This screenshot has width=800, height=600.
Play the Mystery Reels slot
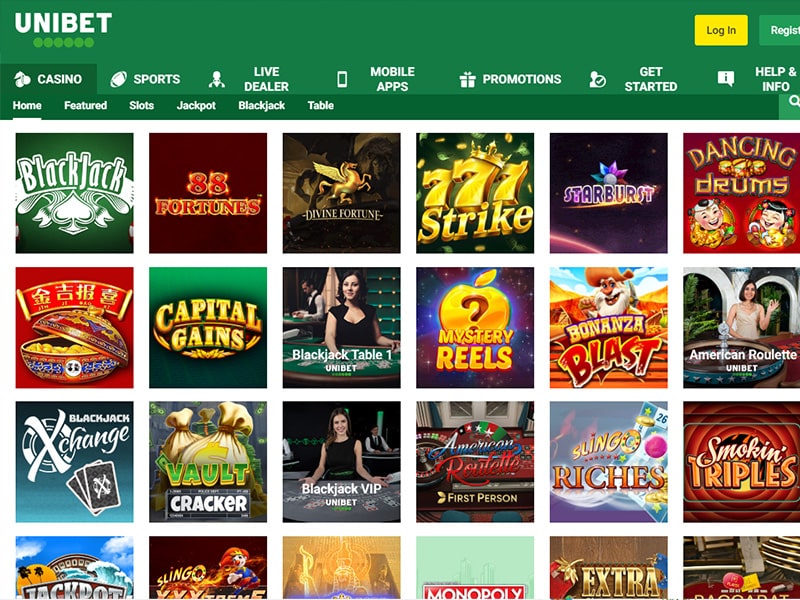pos(475,328)
